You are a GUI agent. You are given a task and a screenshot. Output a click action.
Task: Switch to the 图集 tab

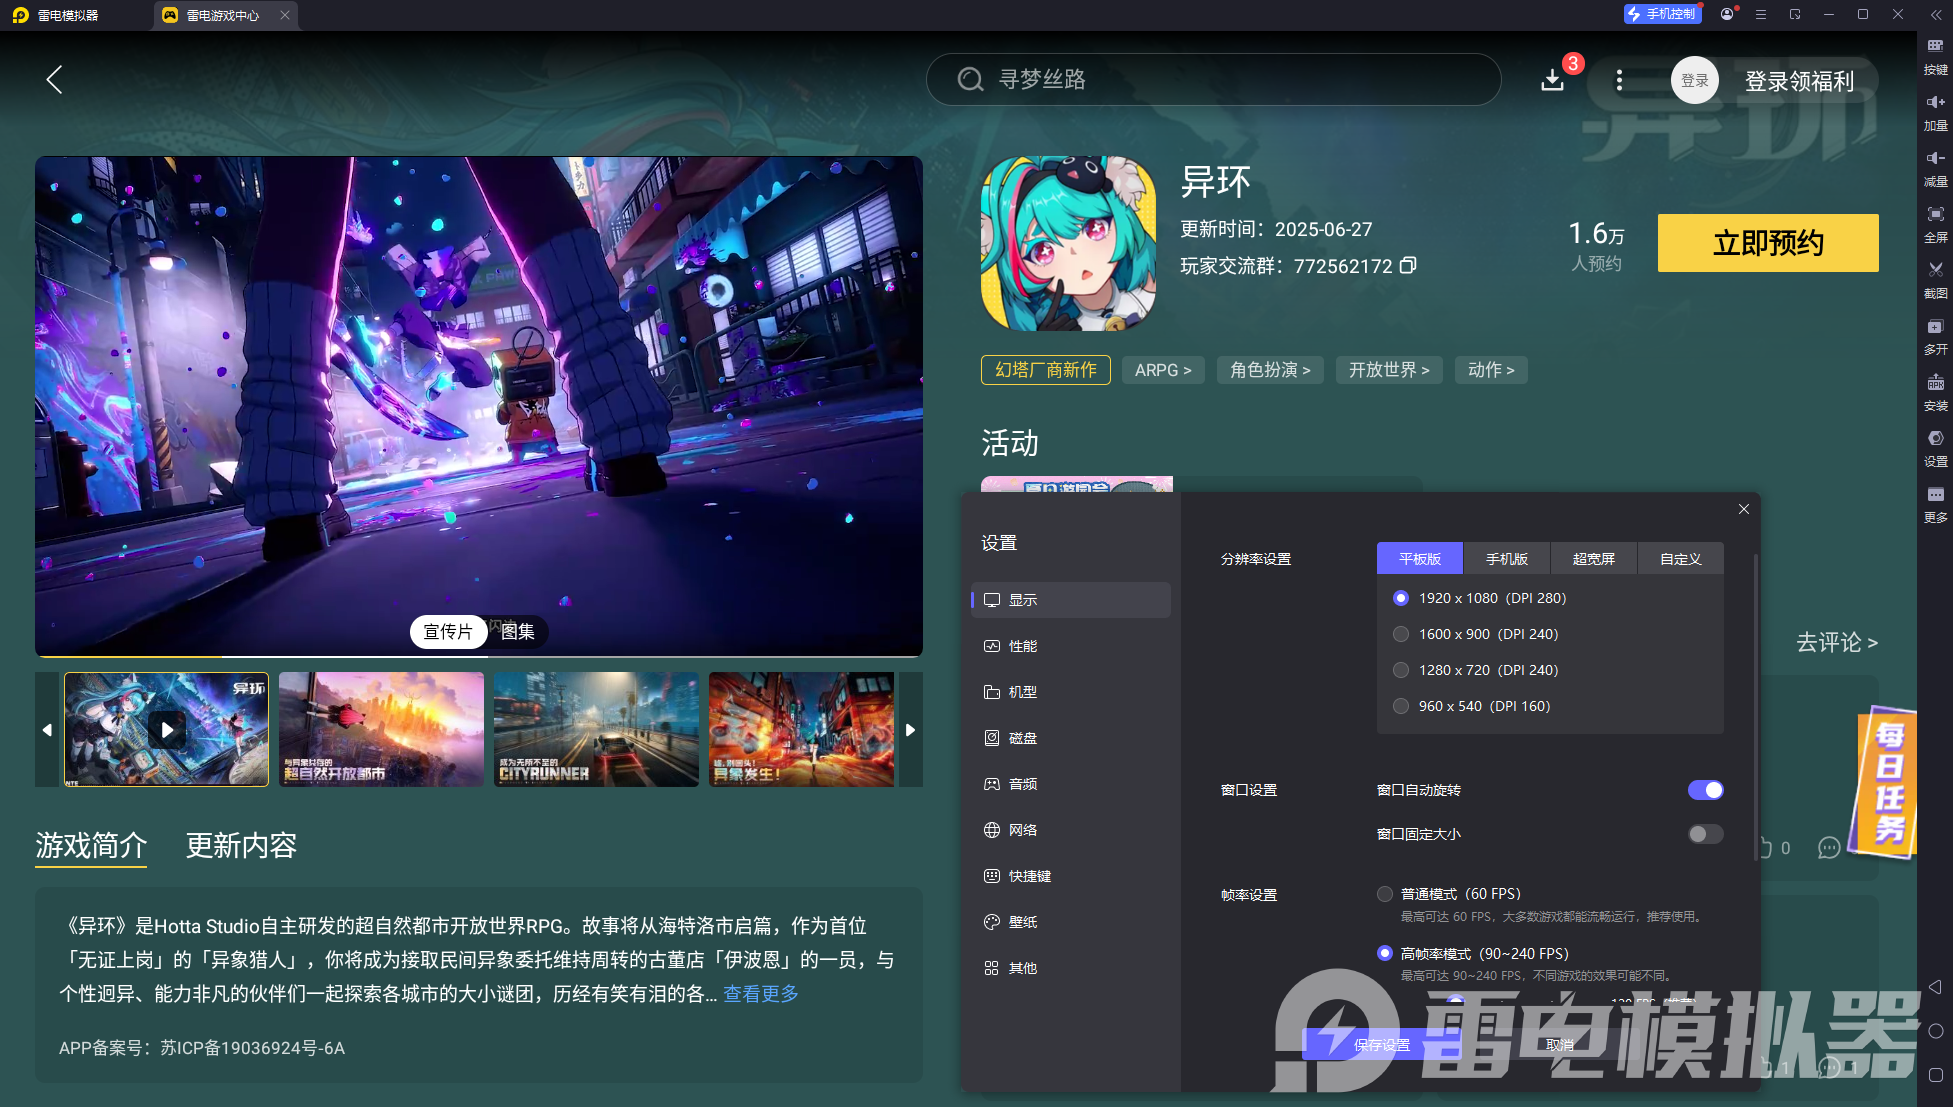(x=517, y=632)
